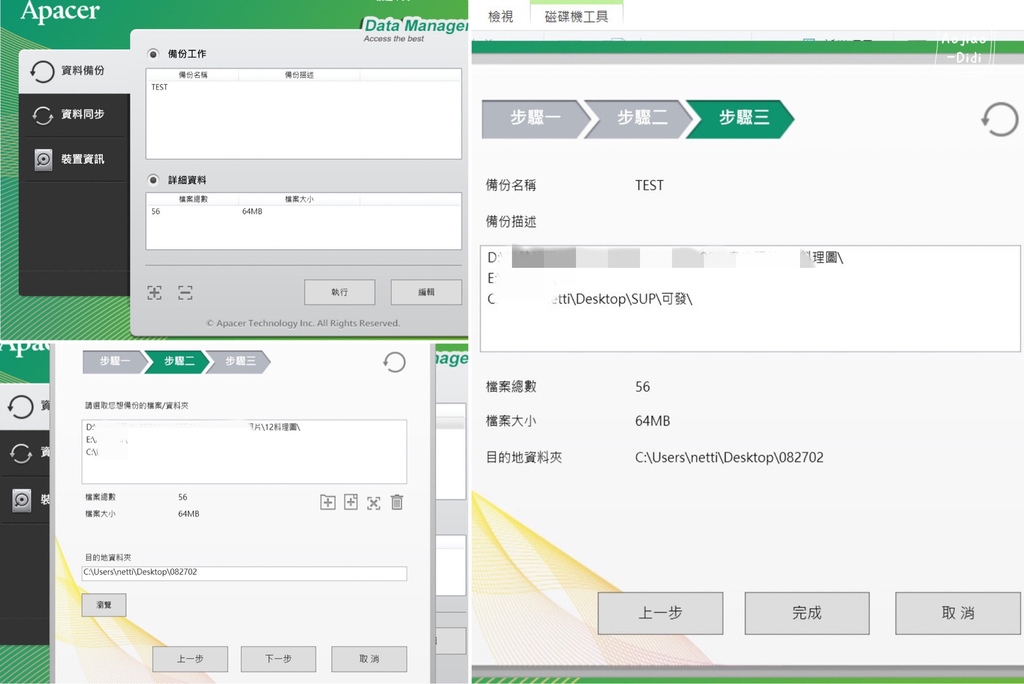Select 步驟三 in the step-three window
The image size is (1024, 684).
click(743, 118)
